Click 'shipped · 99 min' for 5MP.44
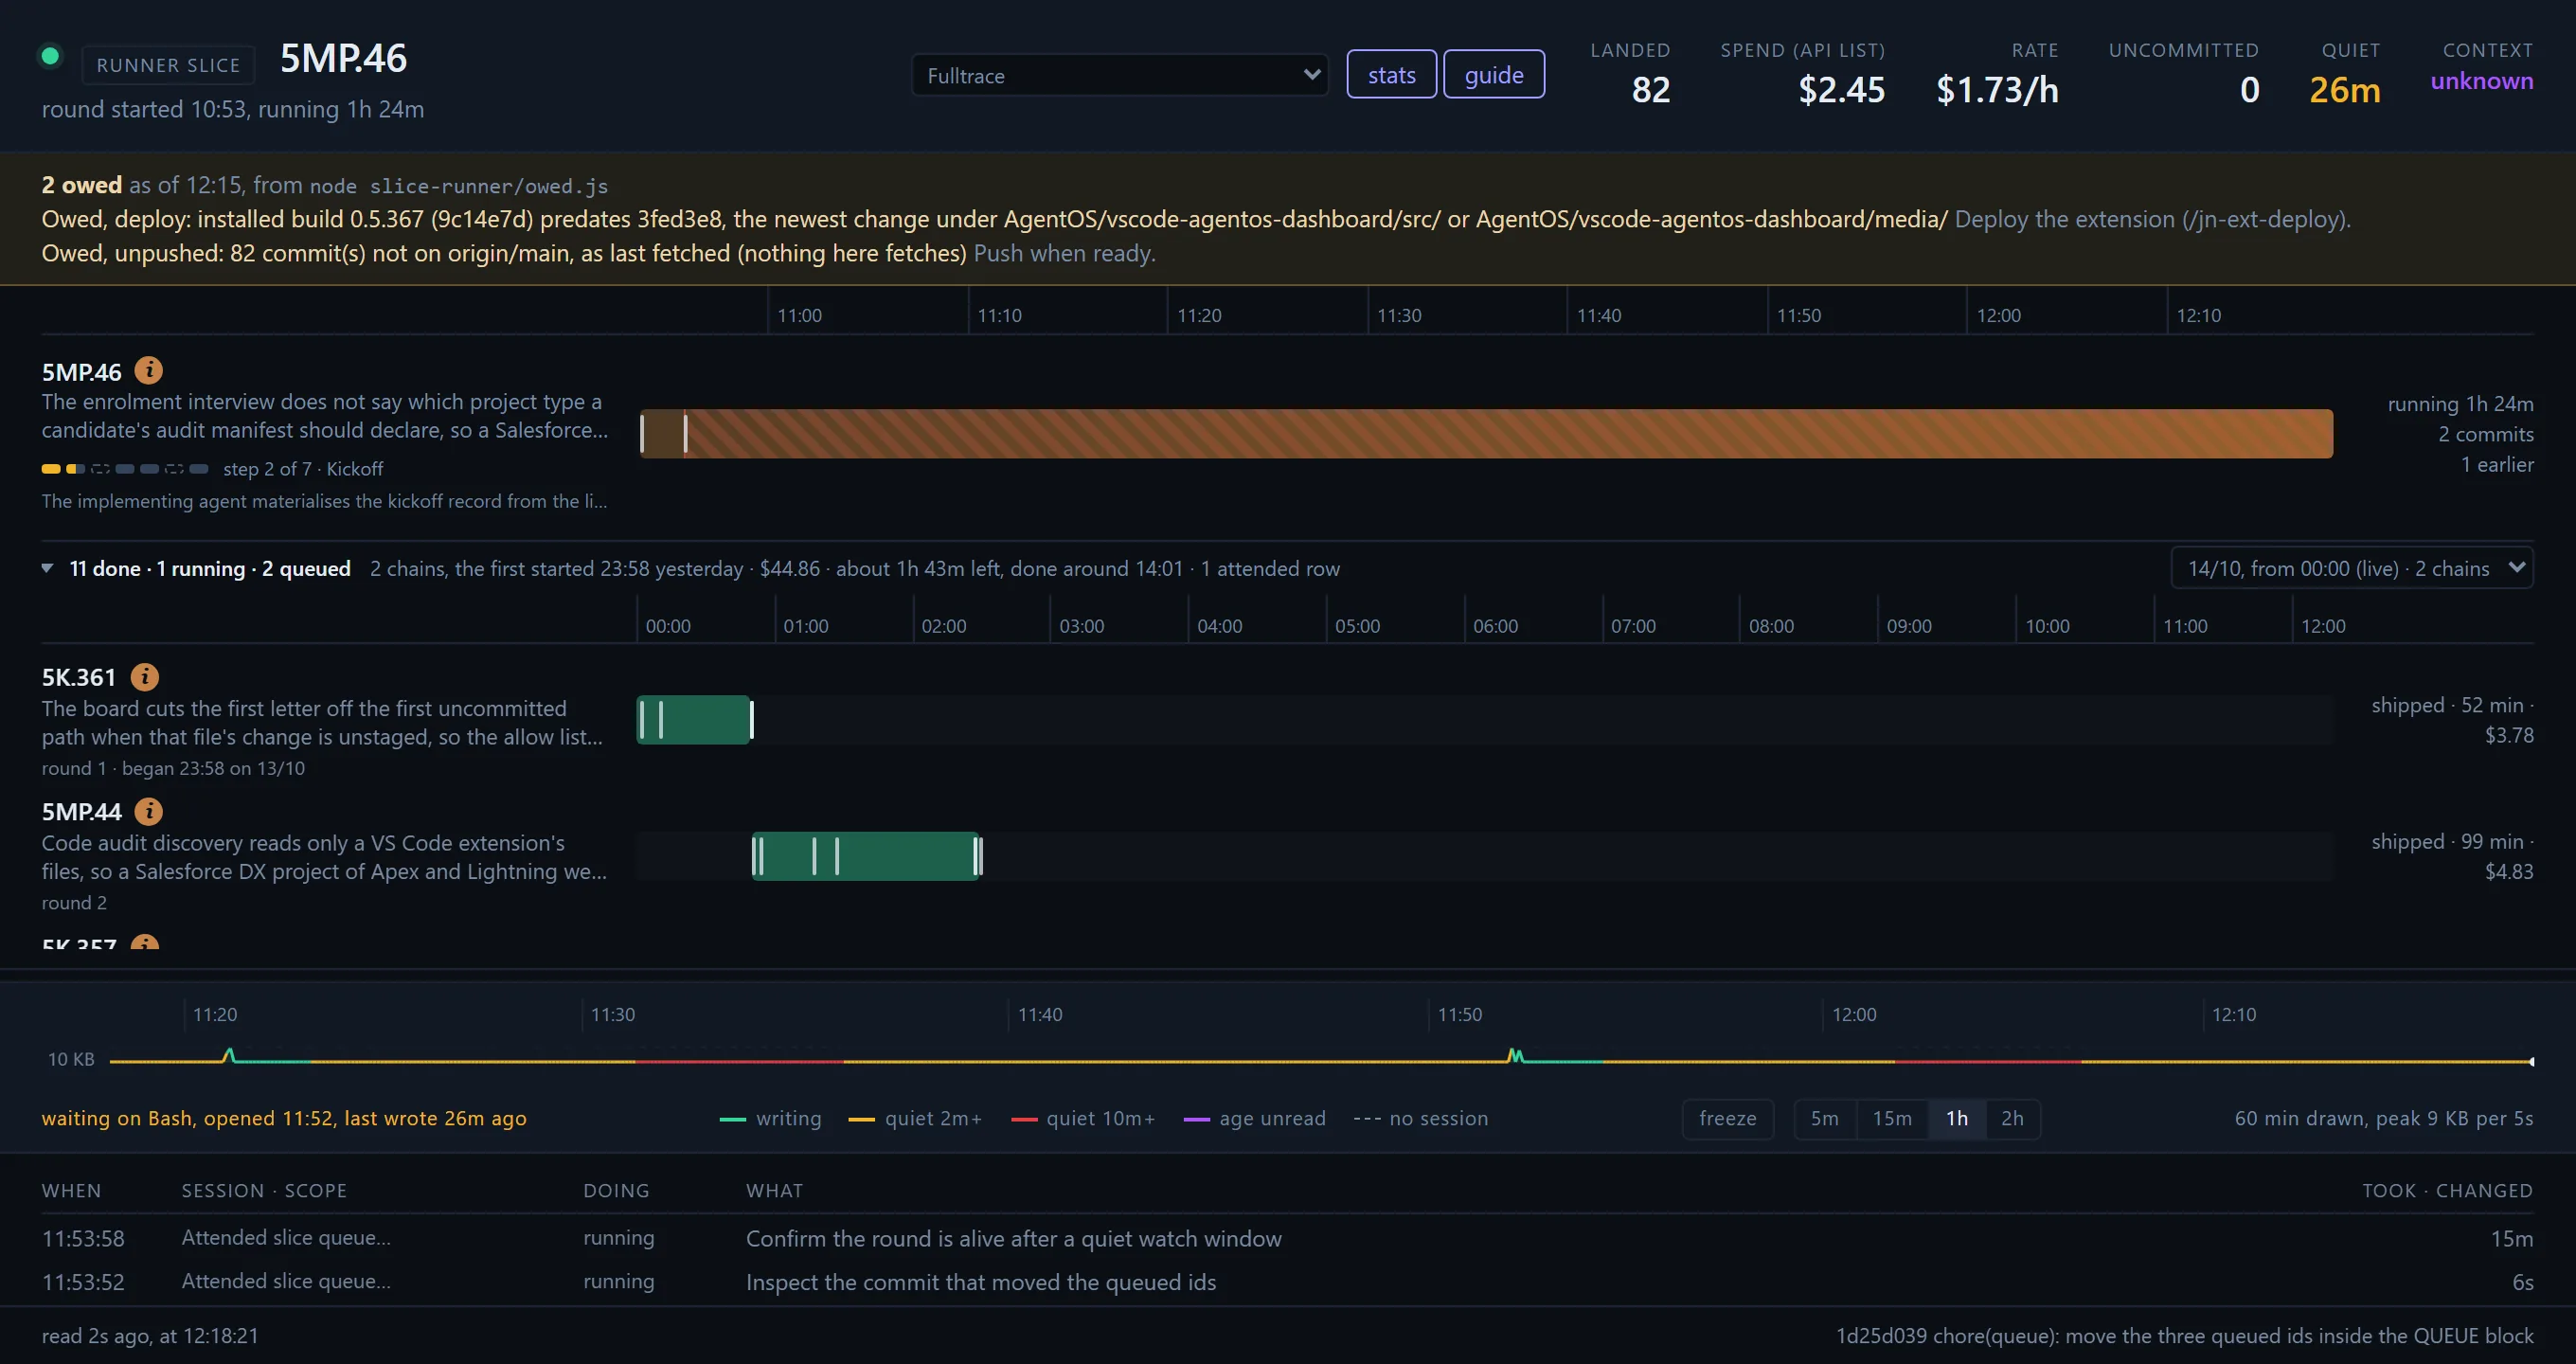Viewport: 2576px width, 1364px height. tap(2447, 842)
